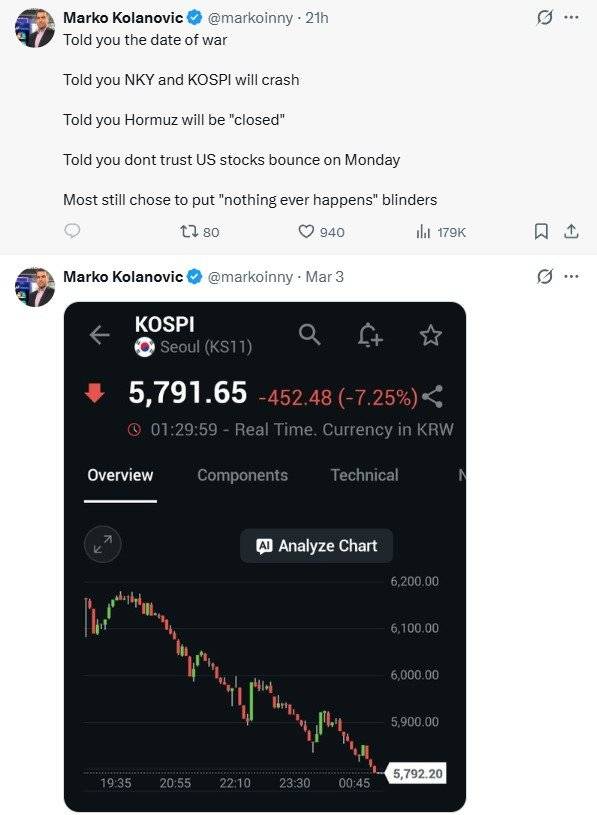The image size is (597, 815).
Task: Tap the reply icon on Marko's tweet
Action: [71, 231]
